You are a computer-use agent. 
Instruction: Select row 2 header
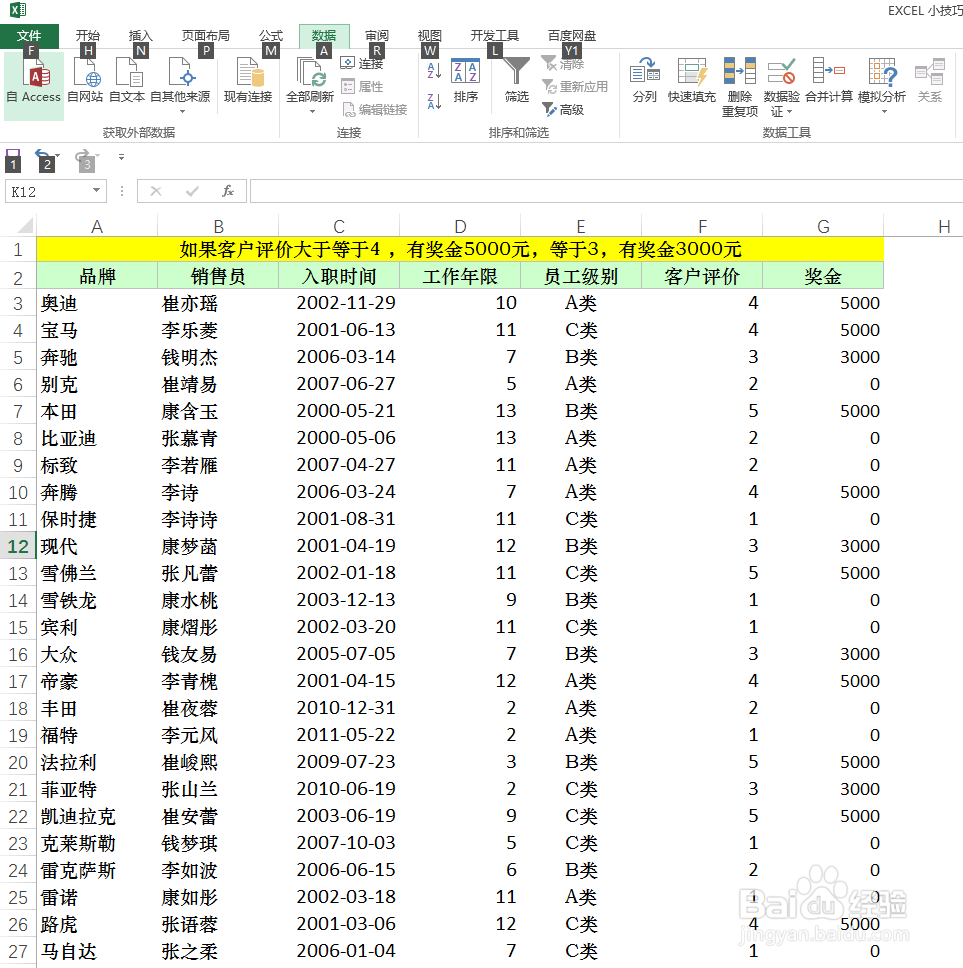(18, 277)
